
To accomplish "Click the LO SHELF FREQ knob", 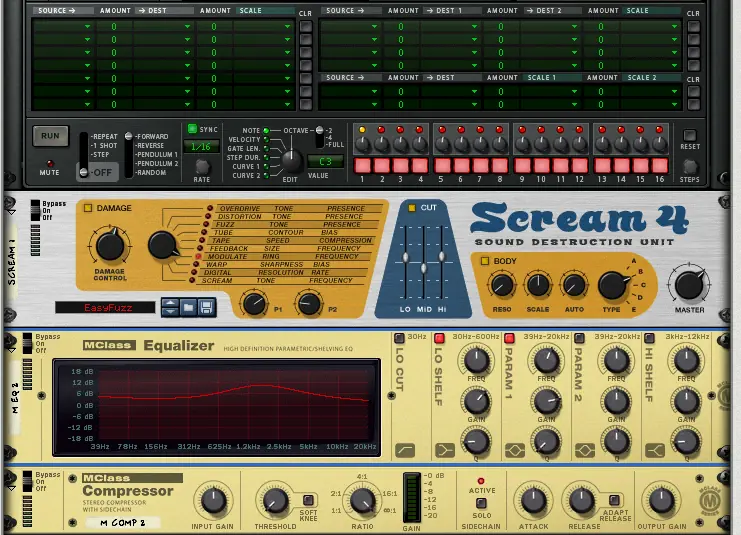I will [476, 361].
